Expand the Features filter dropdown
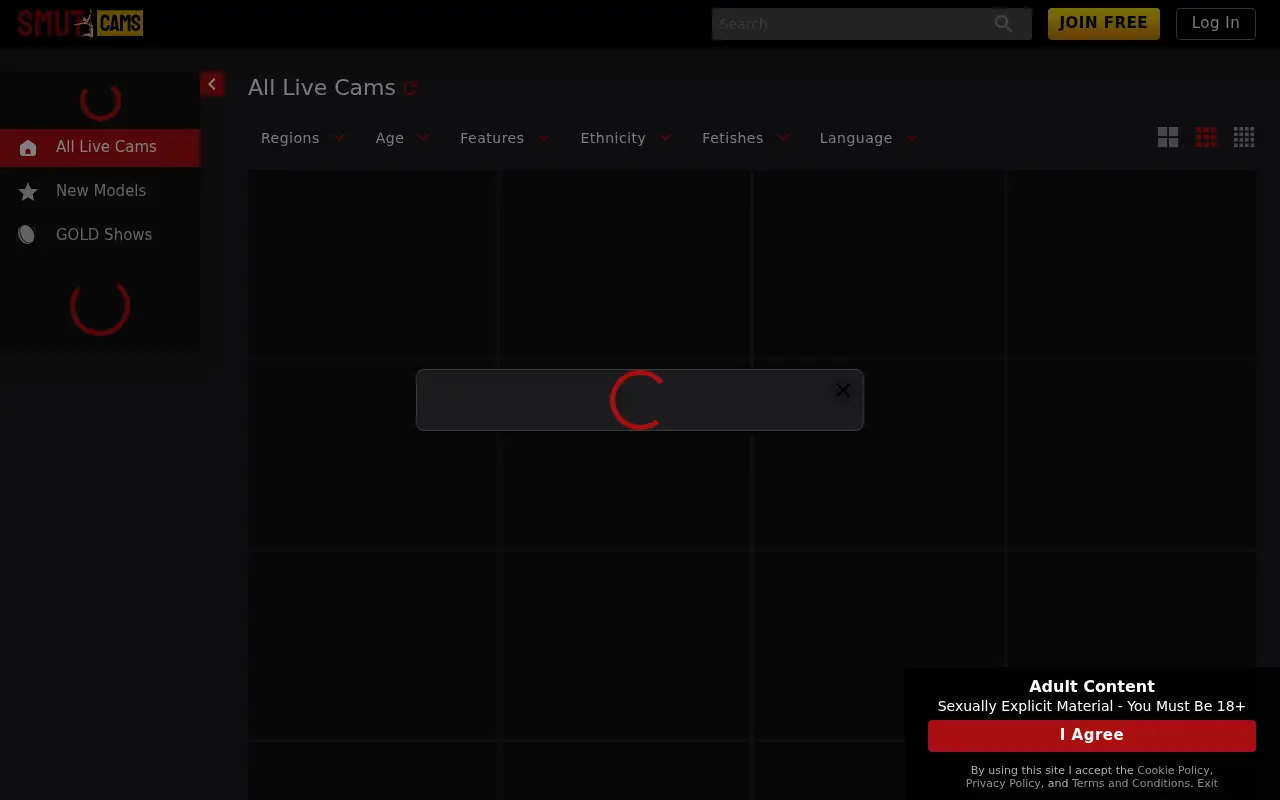 tap(505, 138)
